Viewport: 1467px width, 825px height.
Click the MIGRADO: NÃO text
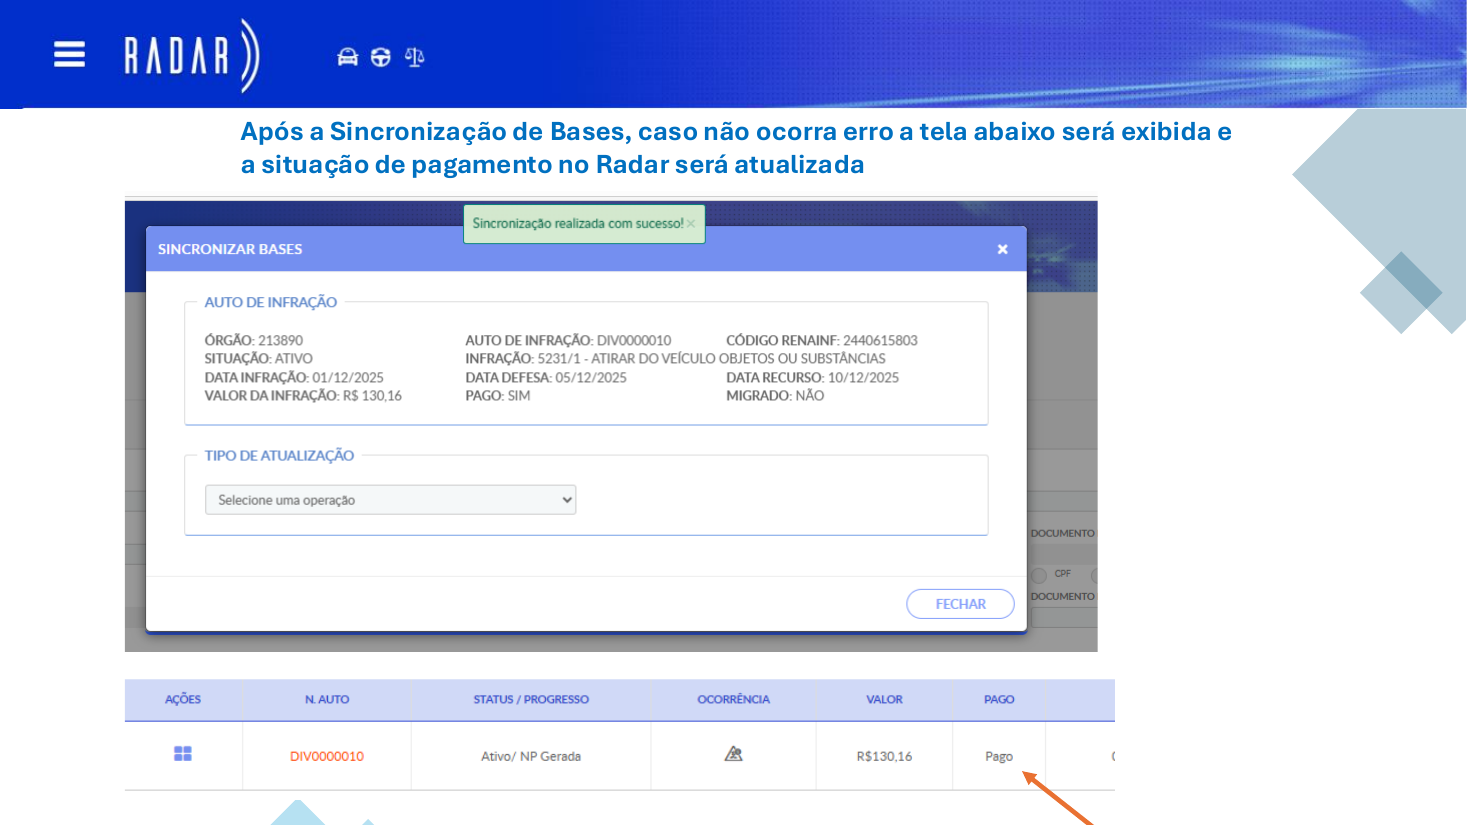[775, 396]
